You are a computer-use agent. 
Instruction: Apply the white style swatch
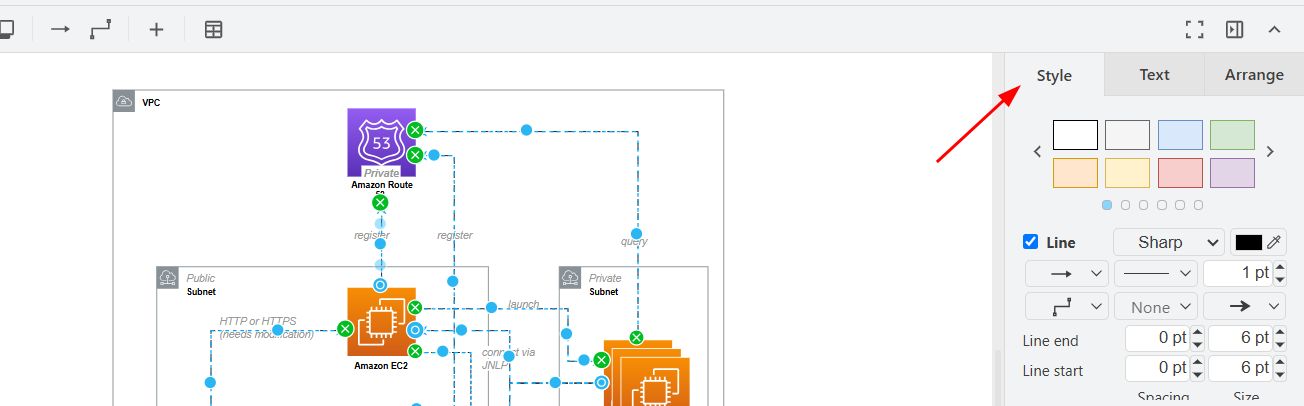[x=1075, y=135]
